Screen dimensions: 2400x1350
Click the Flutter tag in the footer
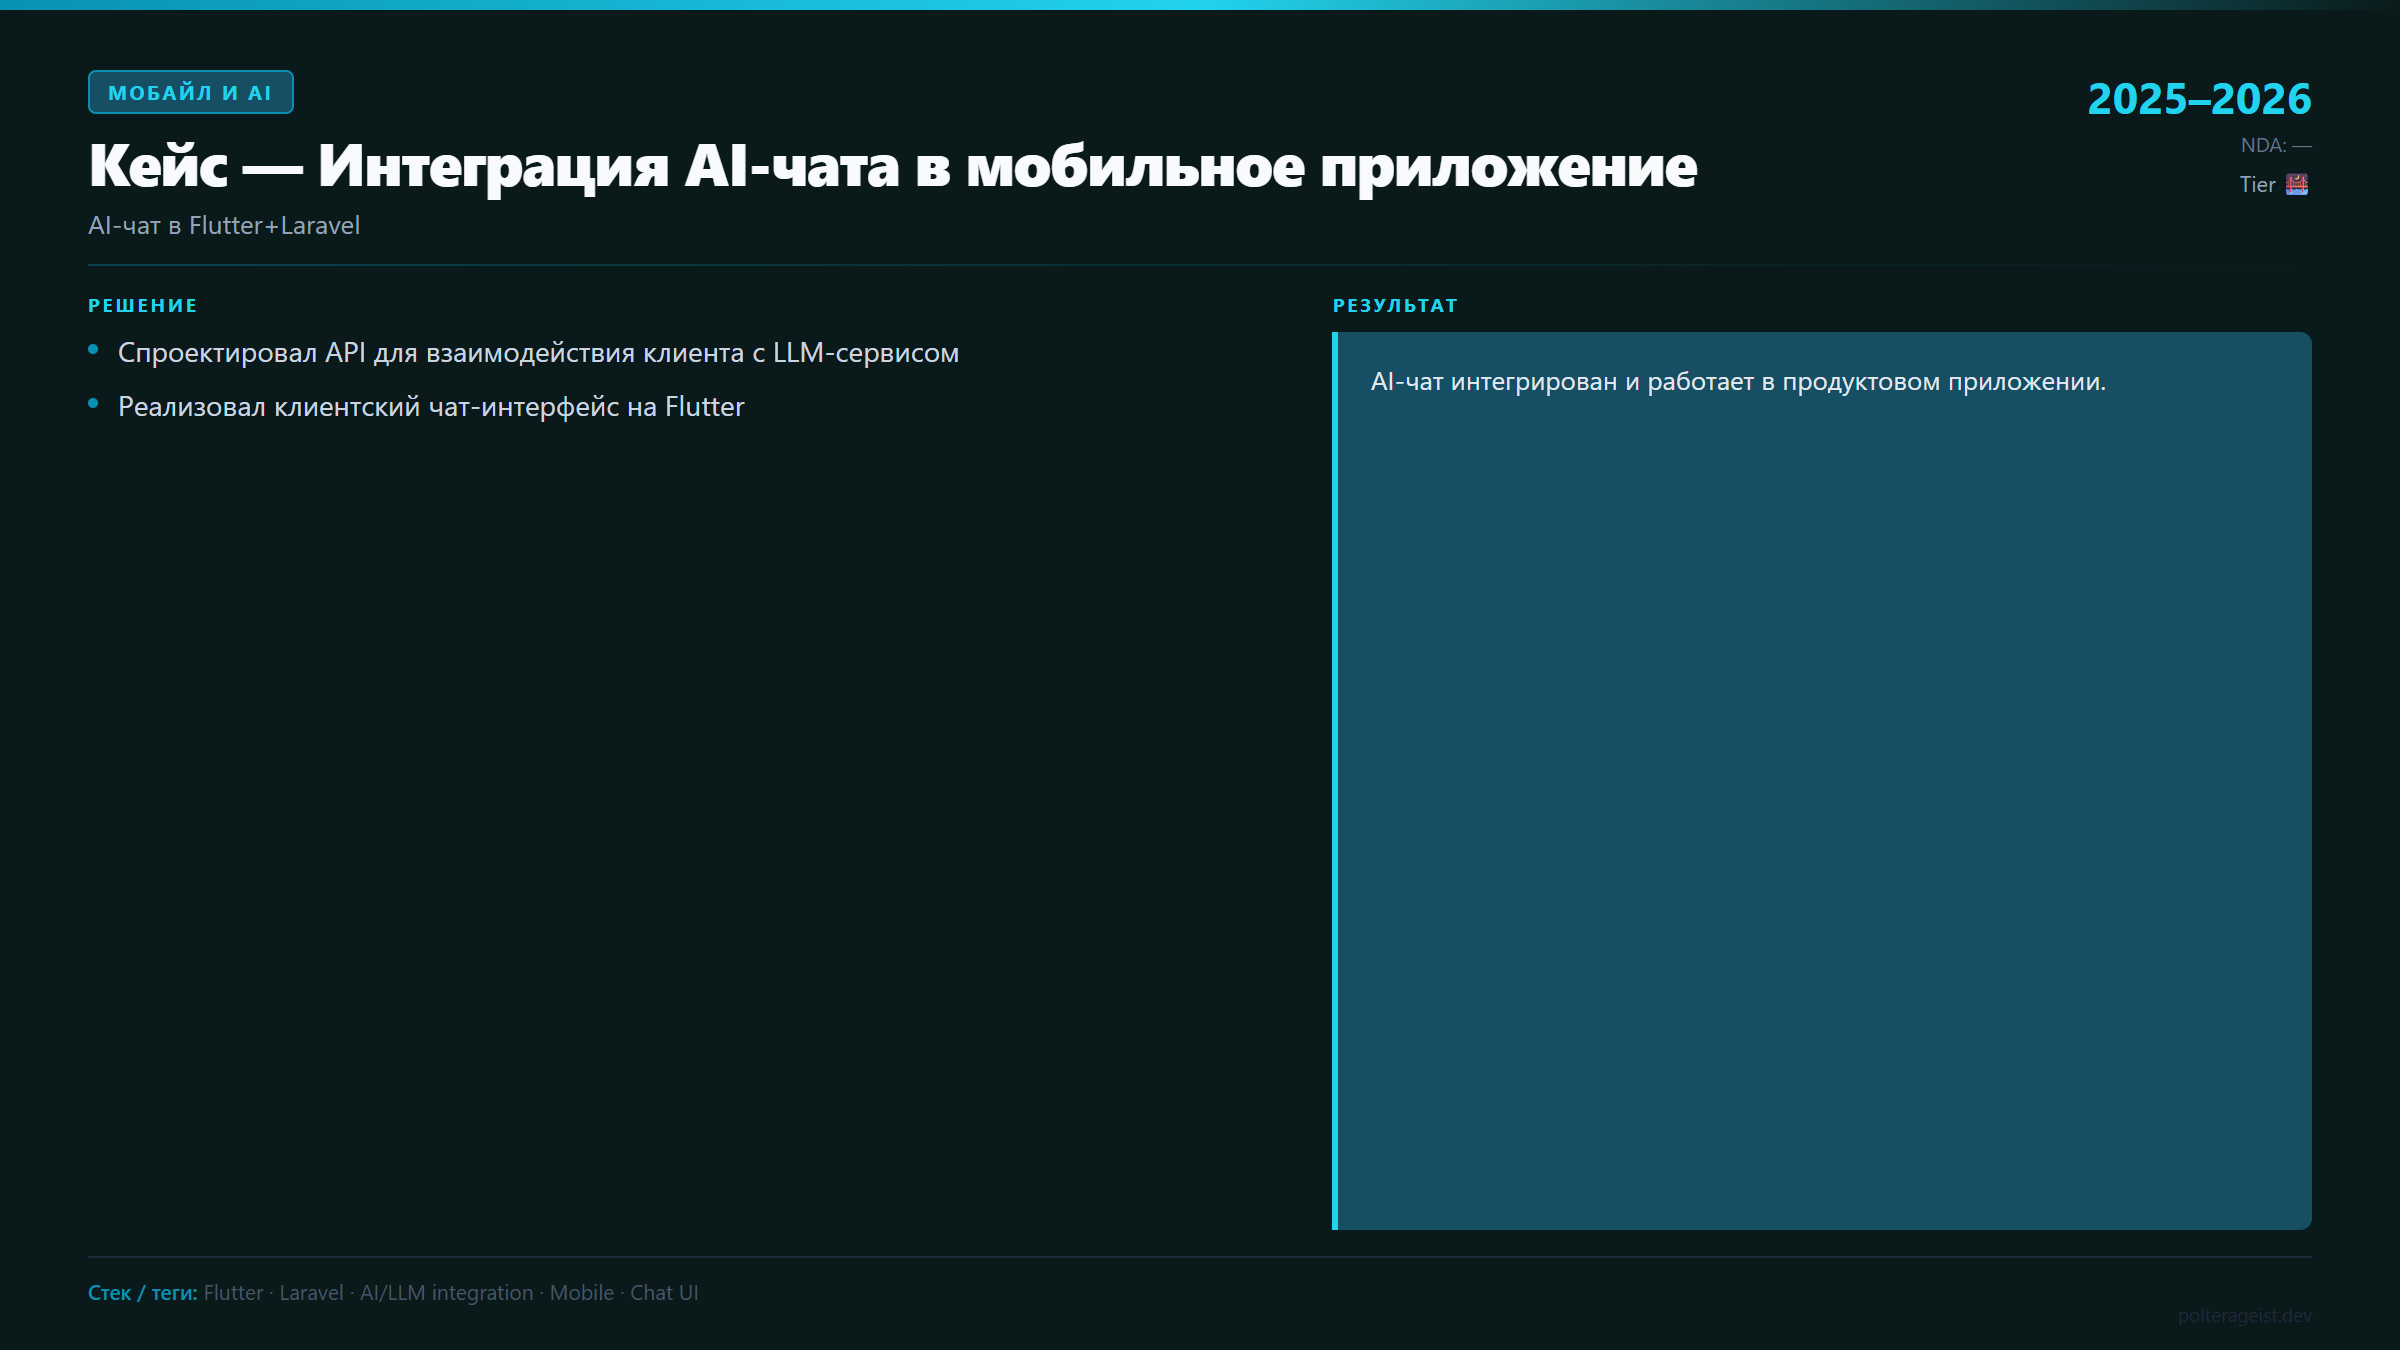point(233,1293)
